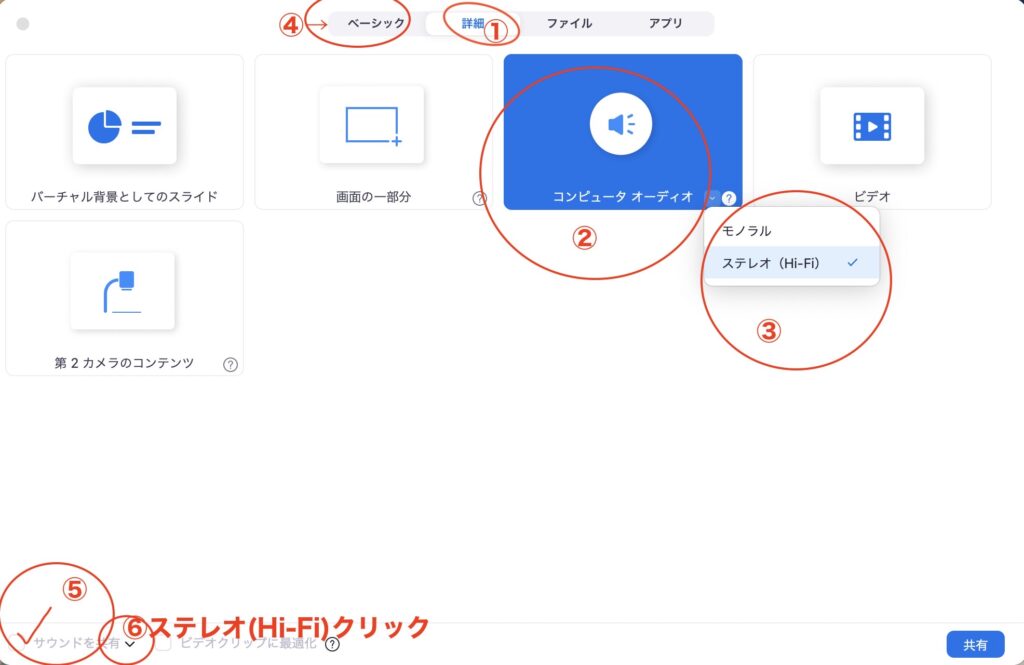Go to the ファイル tab
Image resolution: width=1024 pixels, height=665 pixels.
coord(569,23)
